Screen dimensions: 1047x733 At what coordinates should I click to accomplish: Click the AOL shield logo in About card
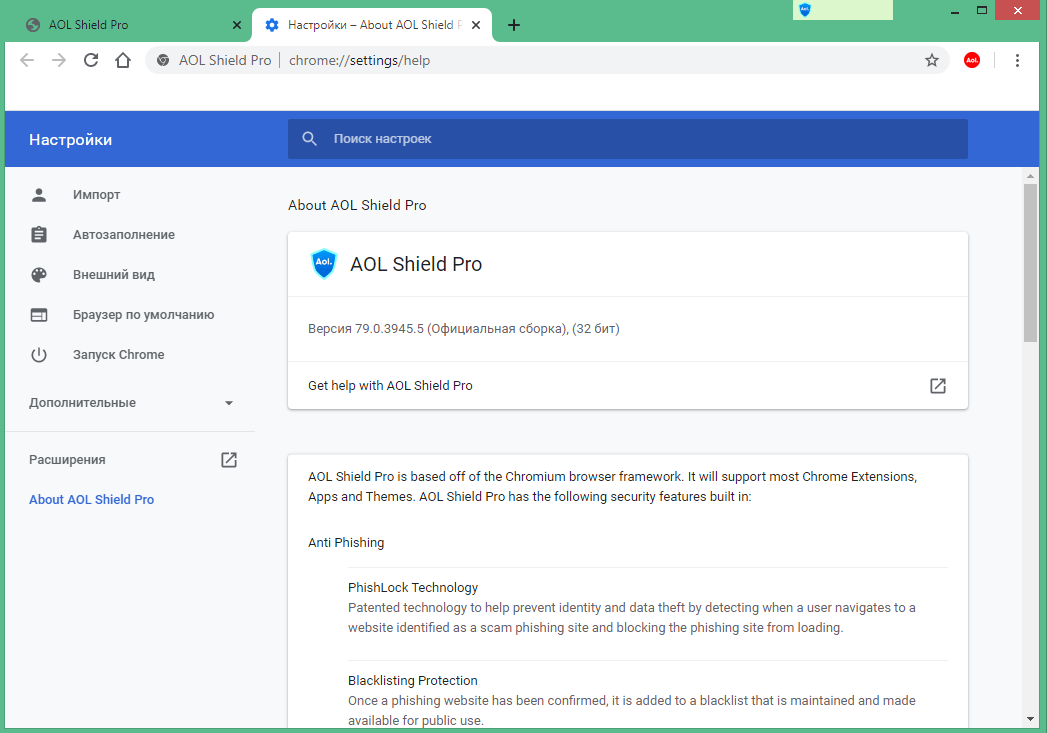tap(324, 264)
